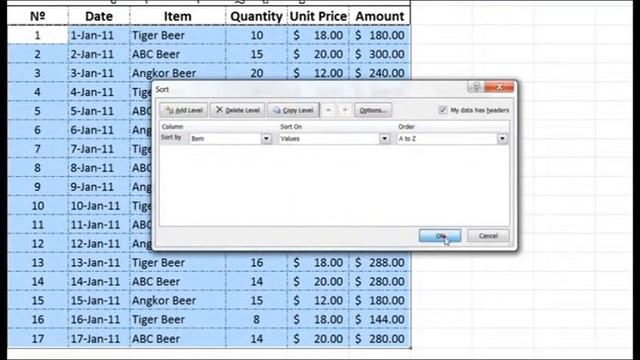
Task: Click quantity 8 in row 16
Action: pos(256,319)
